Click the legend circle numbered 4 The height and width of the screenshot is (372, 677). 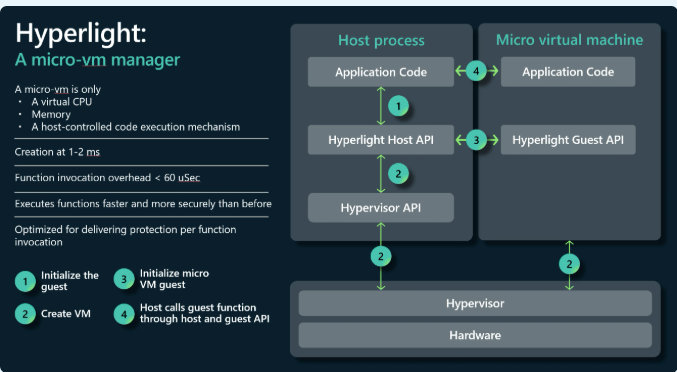124,314
